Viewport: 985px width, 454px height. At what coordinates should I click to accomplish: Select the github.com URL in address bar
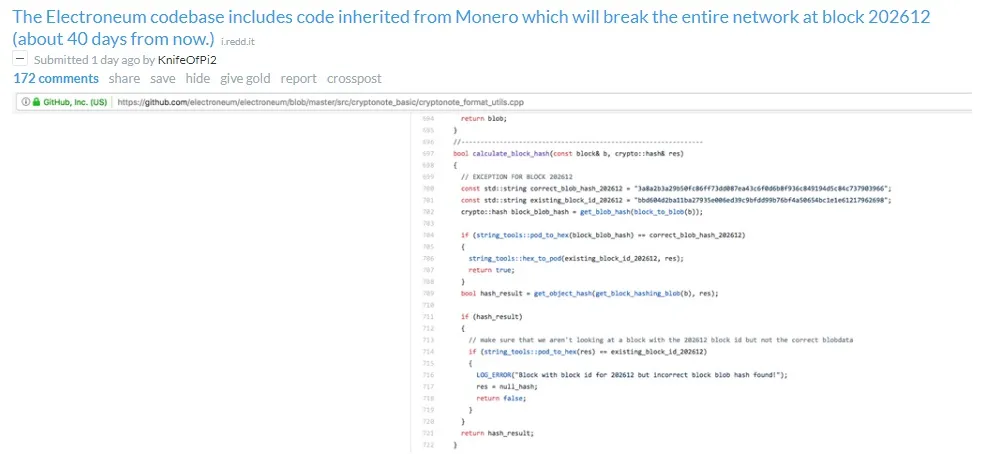(320, 102)
